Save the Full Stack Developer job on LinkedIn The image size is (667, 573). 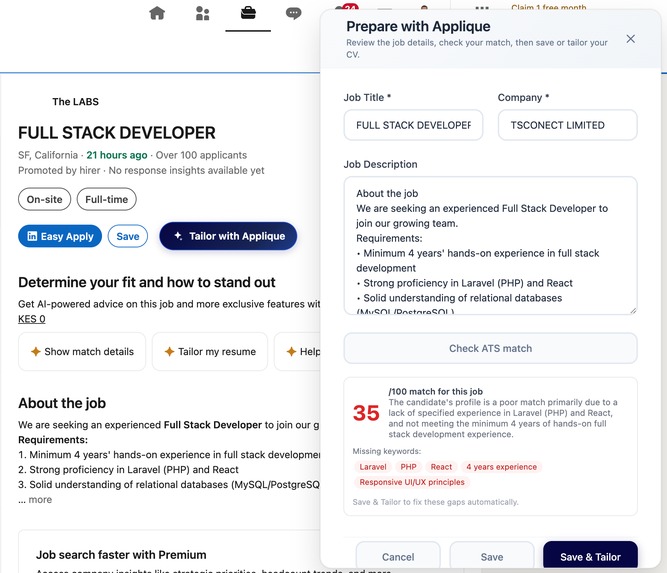point(128,236)
